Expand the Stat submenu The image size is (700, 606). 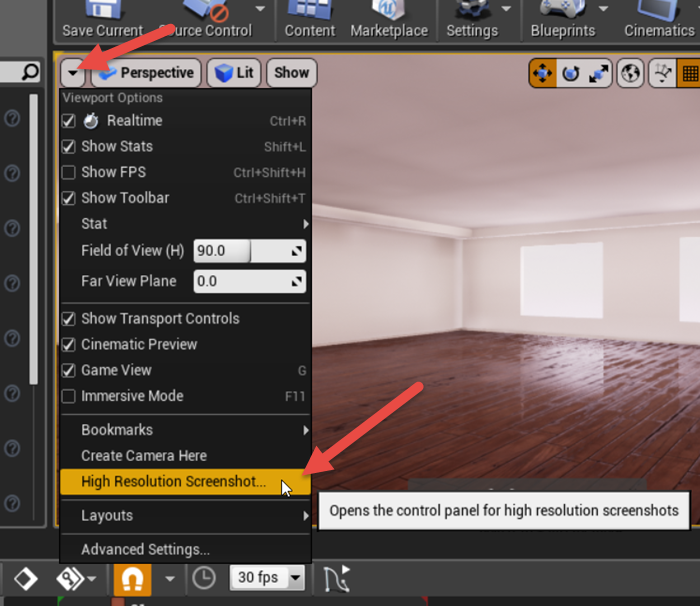185,224
